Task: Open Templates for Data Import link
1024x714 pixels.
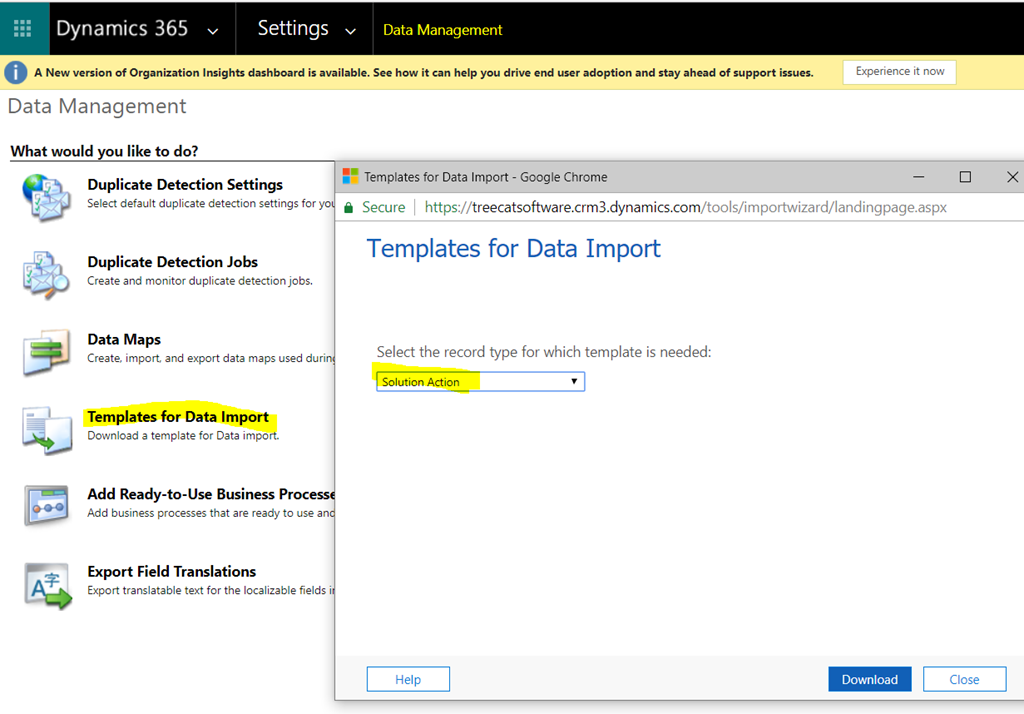Action: pos(178,417)
